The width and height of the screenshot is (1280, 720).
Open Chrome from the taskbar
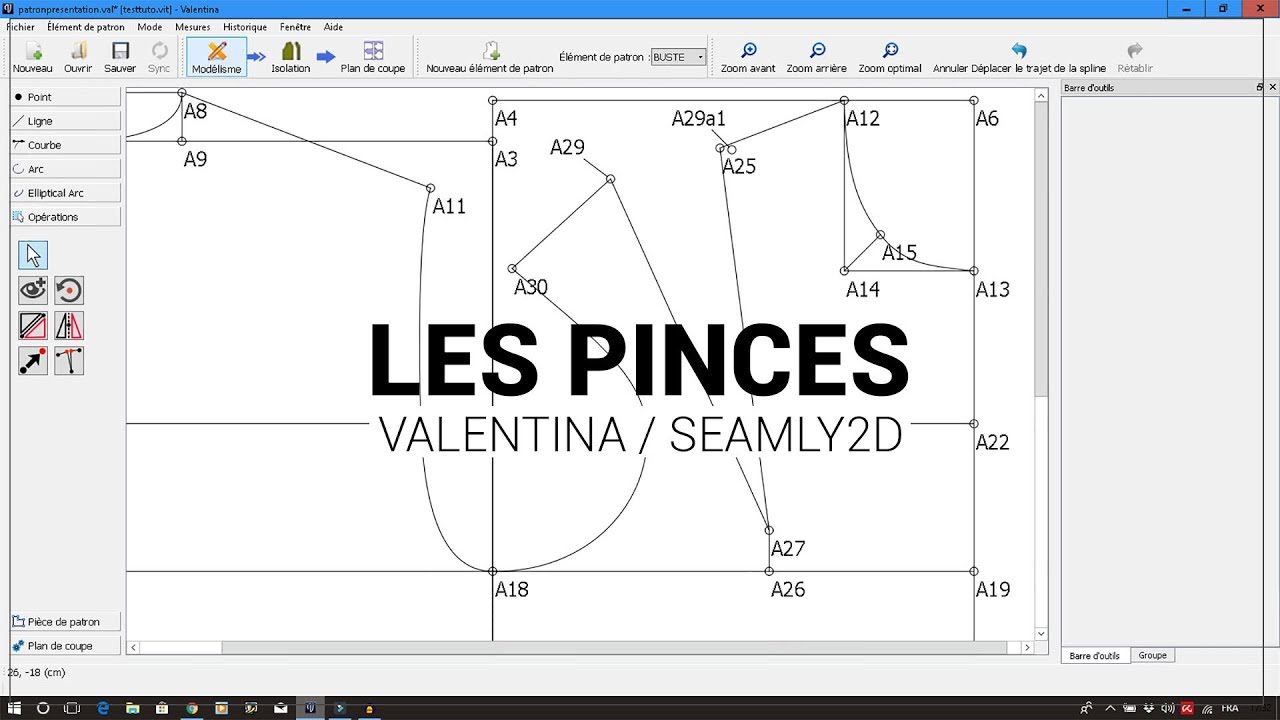[x=191, y=708]
